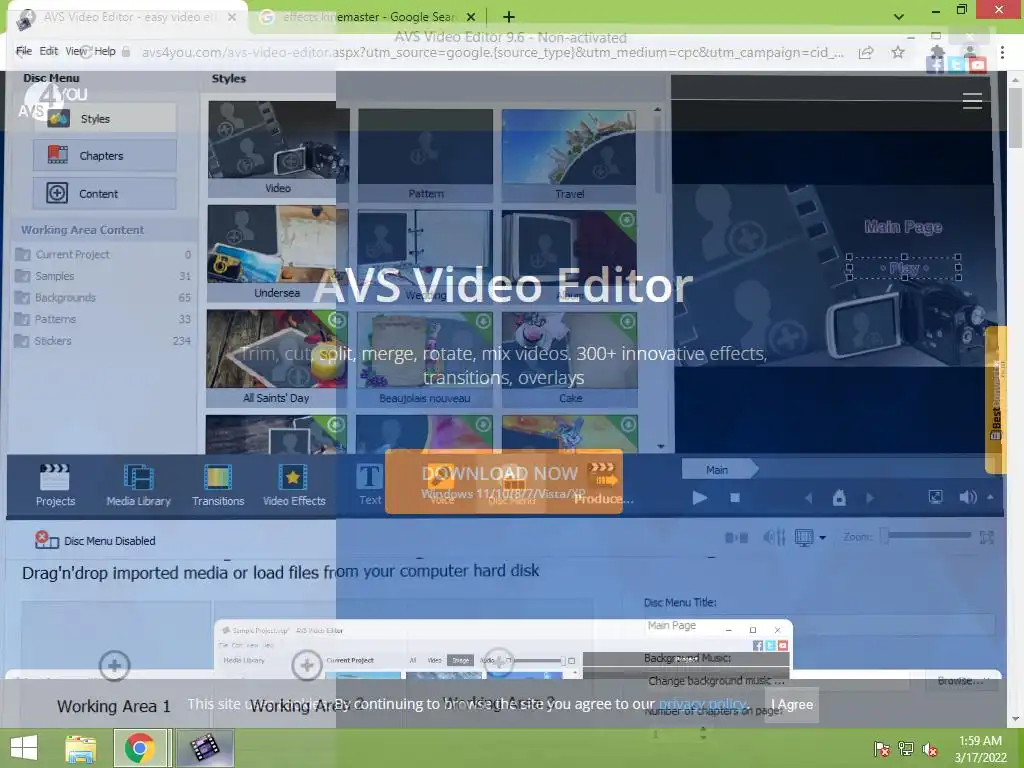Toggle the Disc Menu Disabled switch

46,539
